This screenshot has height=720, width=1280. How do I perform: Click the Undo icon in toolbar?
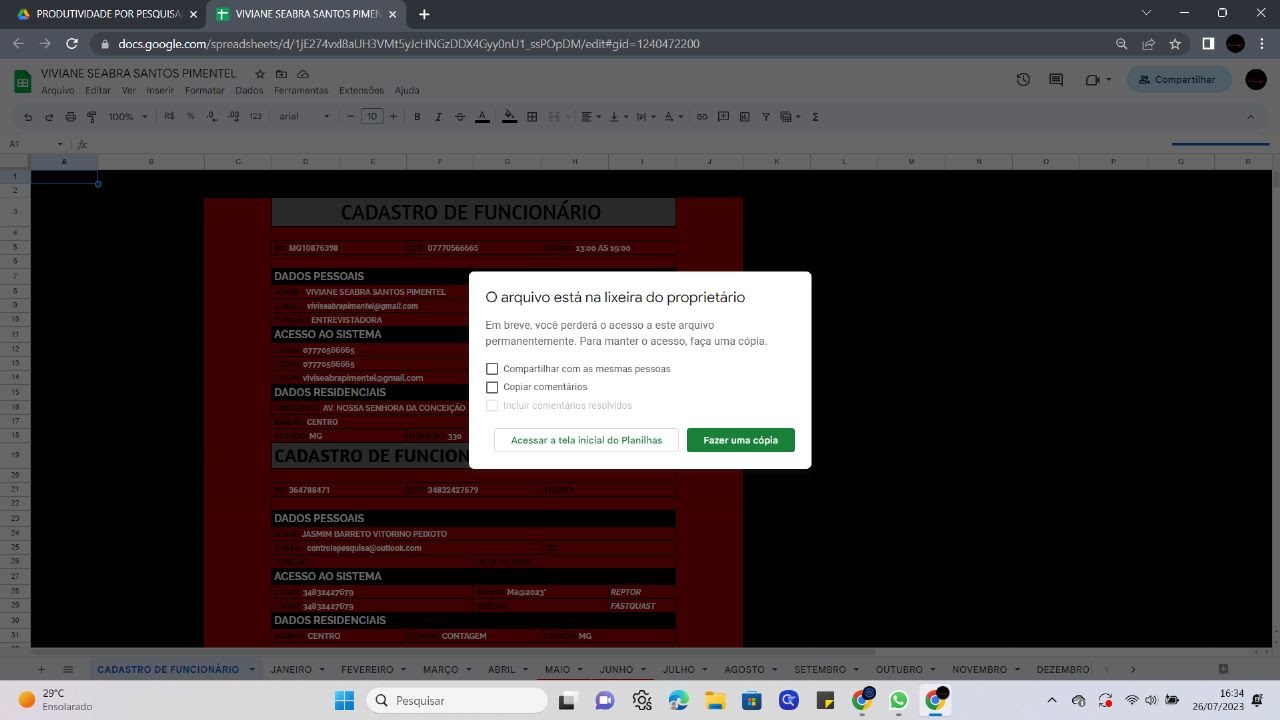pyautogui.click(x=28, y=117)
